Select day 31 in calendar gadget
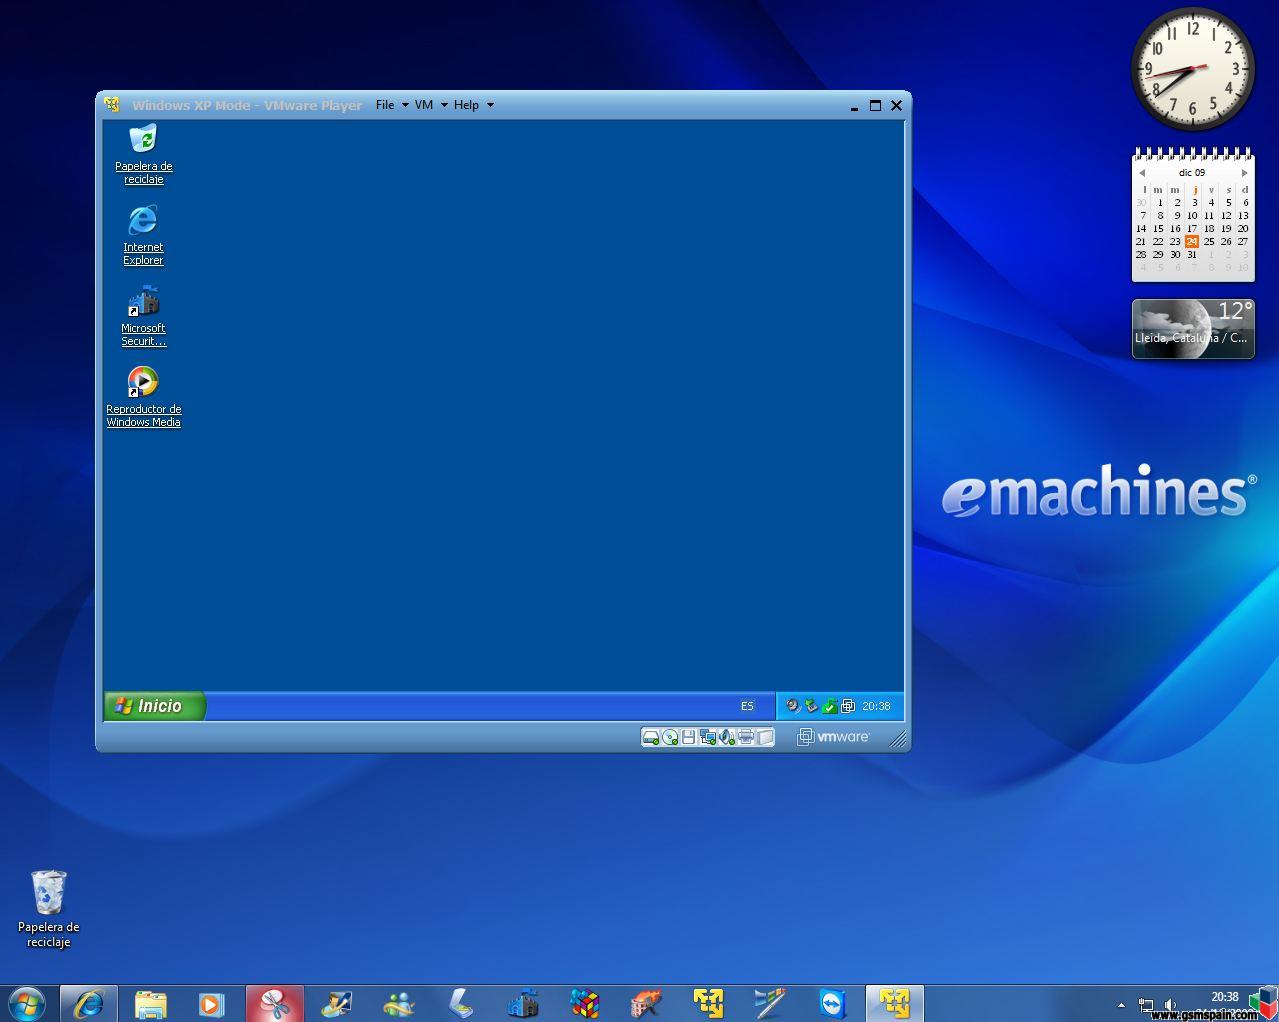Screen dimensions: 1279x1022 [x=1191, y=254]
